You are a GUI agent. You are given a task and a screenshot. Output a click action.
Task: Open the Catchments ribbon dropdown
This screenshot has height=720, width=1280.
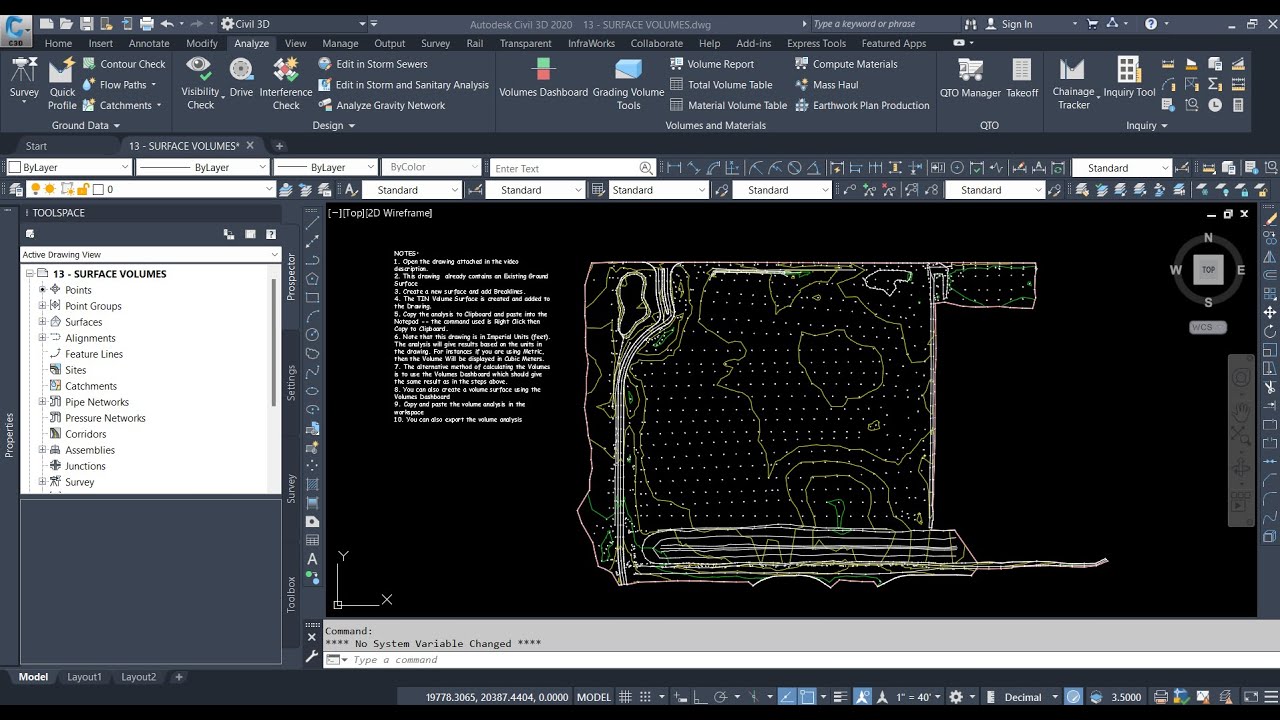pyautogui.click(x=125, y=105)
